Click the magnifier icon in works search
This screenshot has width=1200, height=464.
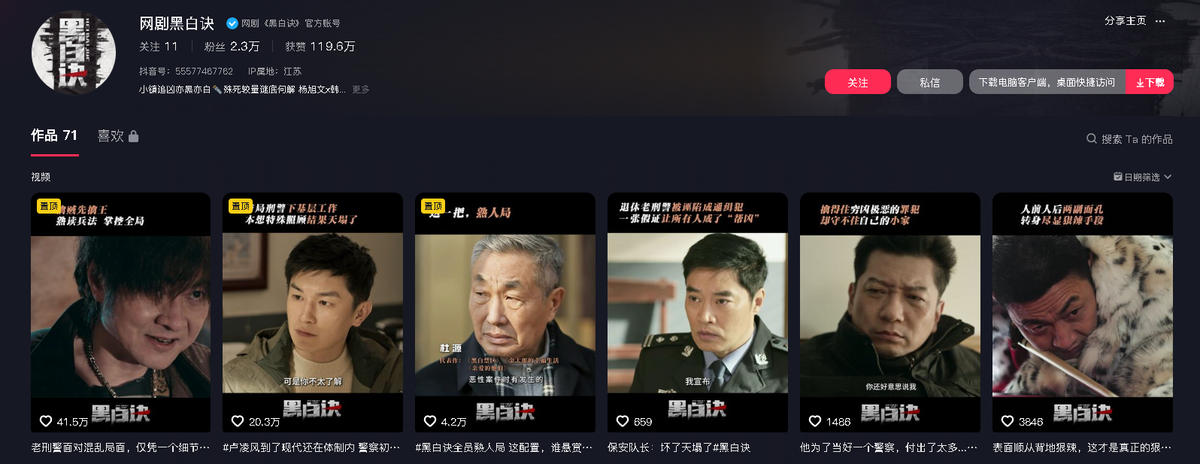pyautogui.click(x=1091, y=140)
